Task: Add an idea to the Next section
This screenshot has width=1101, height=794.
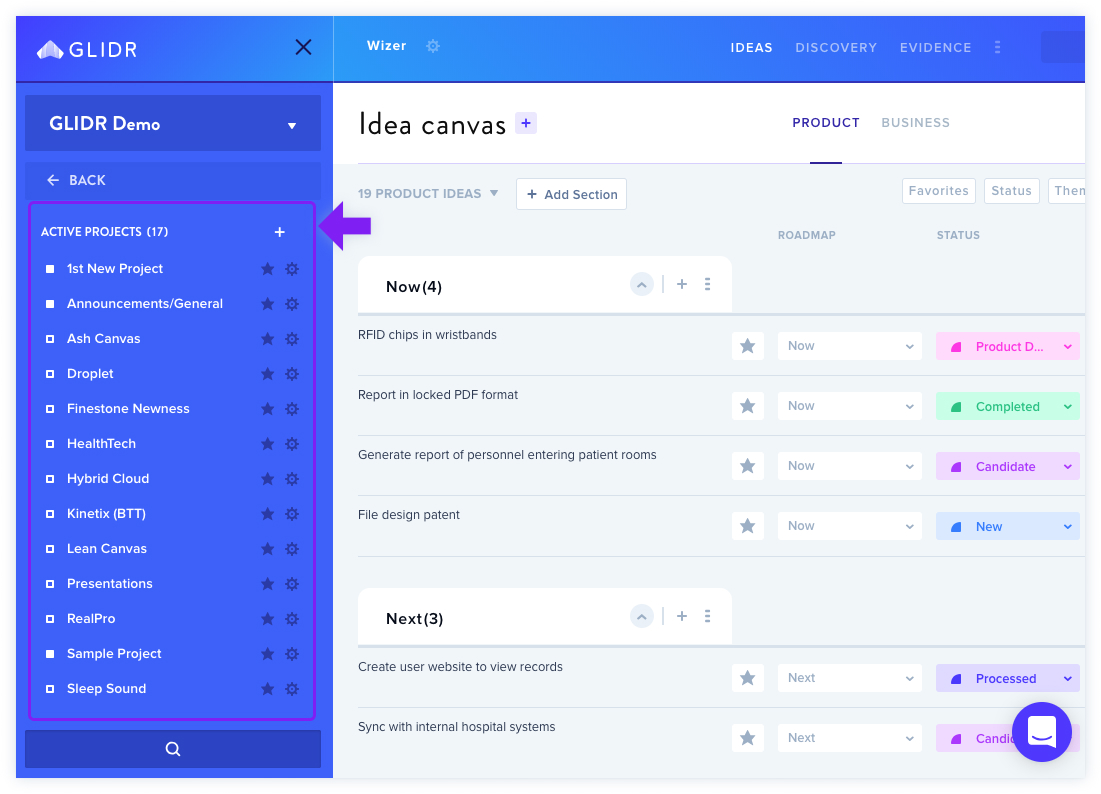Action: point(682,616)
